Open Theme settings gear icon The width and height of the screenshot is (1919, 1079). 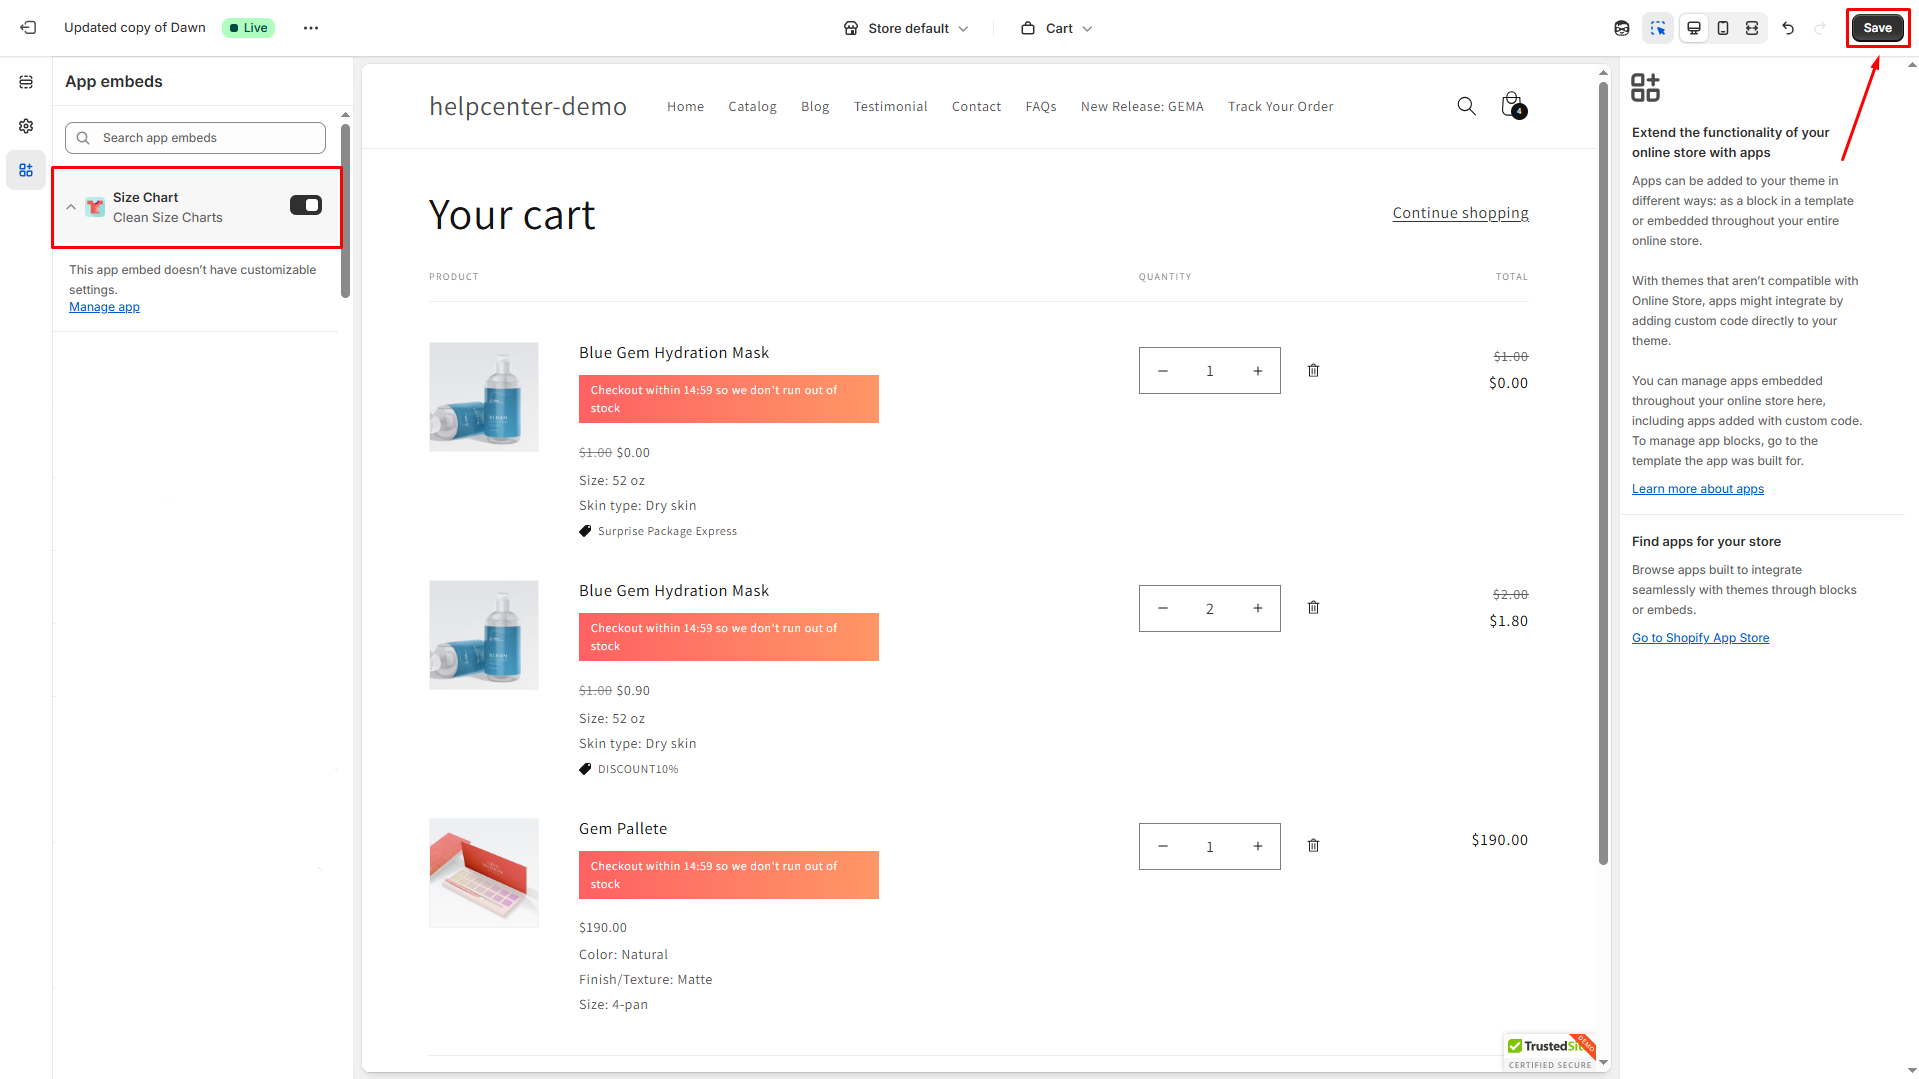(x=26, y=126)
